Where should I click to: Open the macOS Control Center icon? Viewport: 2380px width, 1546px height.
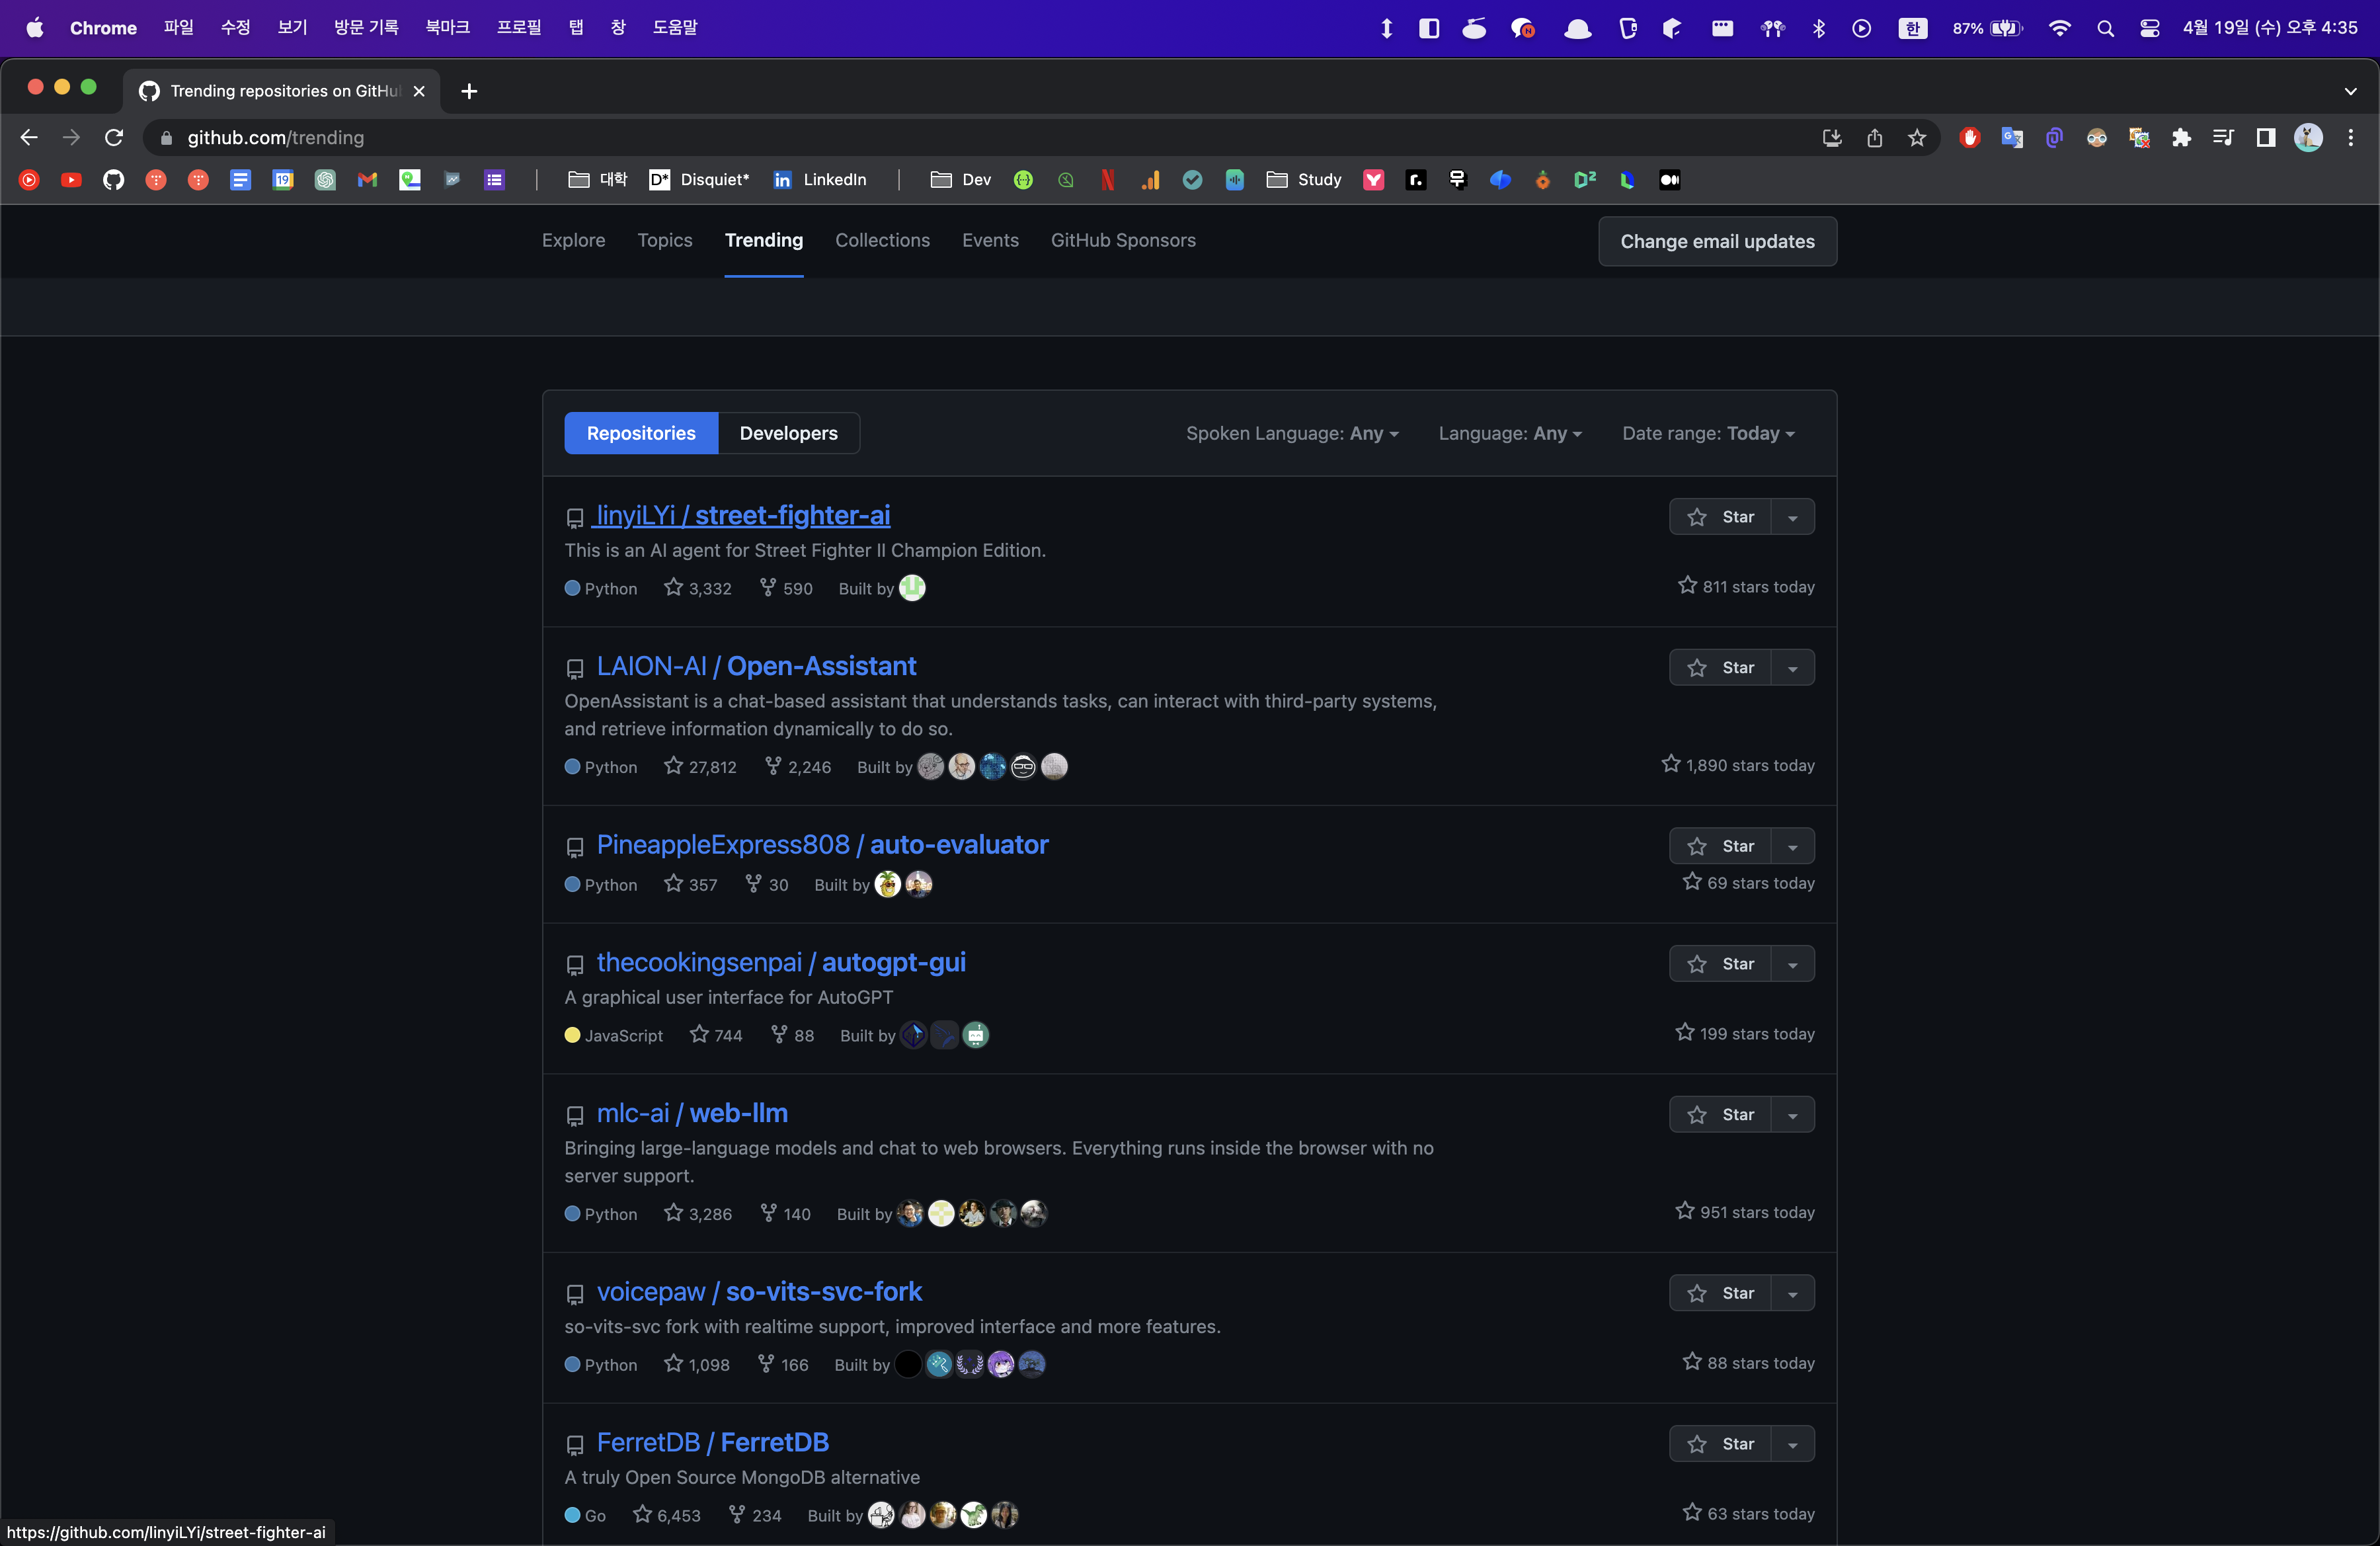point(2149,28)
